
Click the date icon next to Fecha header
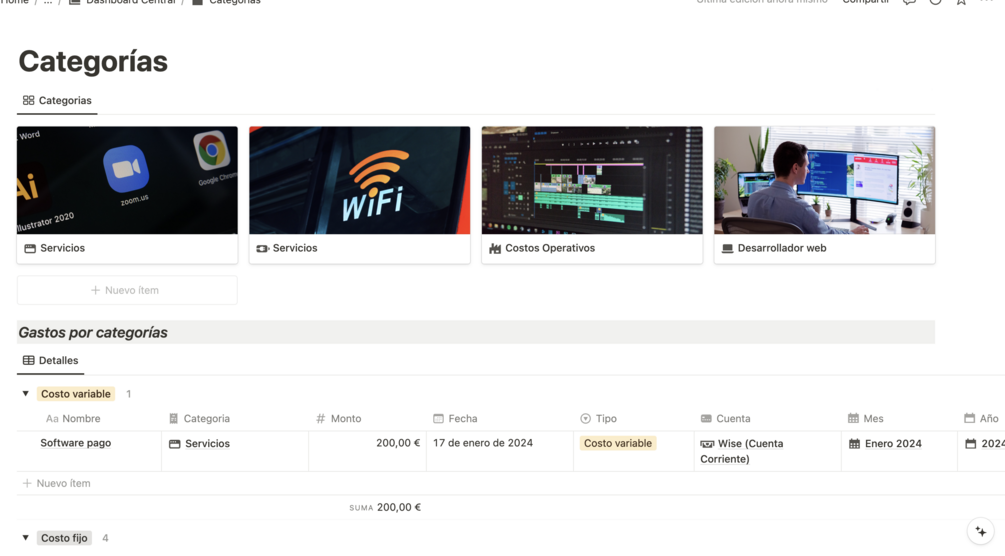(438, 419)
